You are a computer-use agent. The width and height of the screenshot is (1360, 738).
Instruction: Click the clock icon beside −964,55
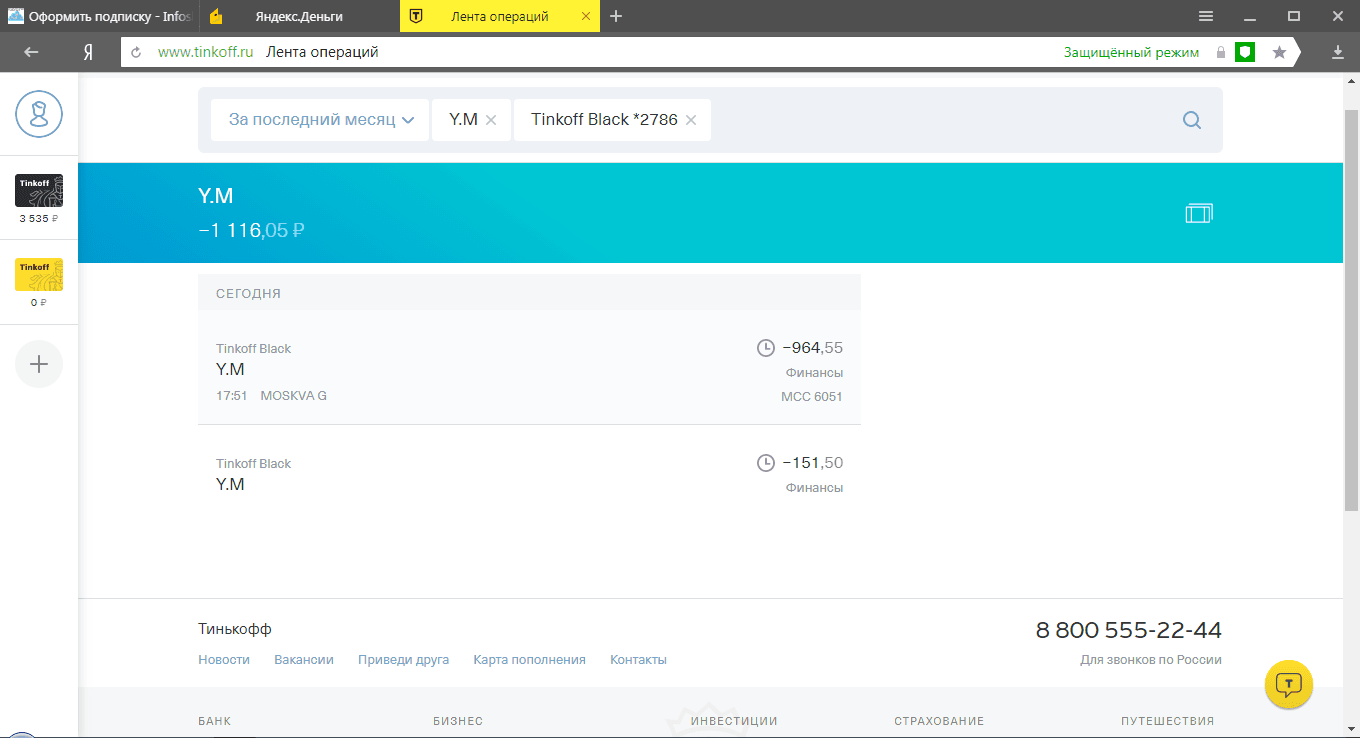click(x=766, y=348)
